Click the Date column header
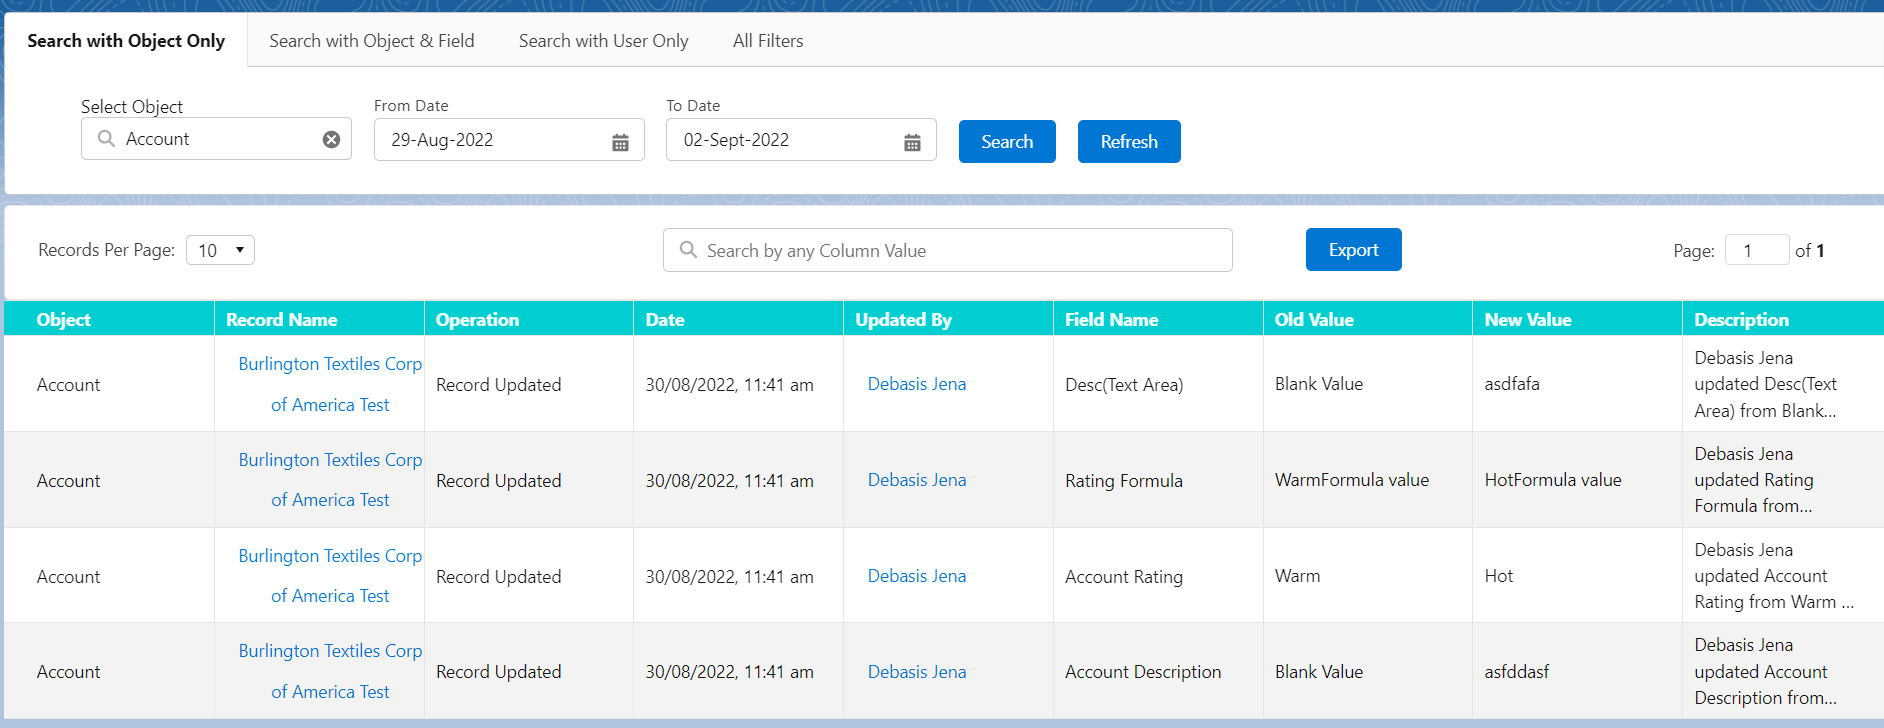Image resolution: width=1884 pixels, height=728 pixels. [665, 320]
